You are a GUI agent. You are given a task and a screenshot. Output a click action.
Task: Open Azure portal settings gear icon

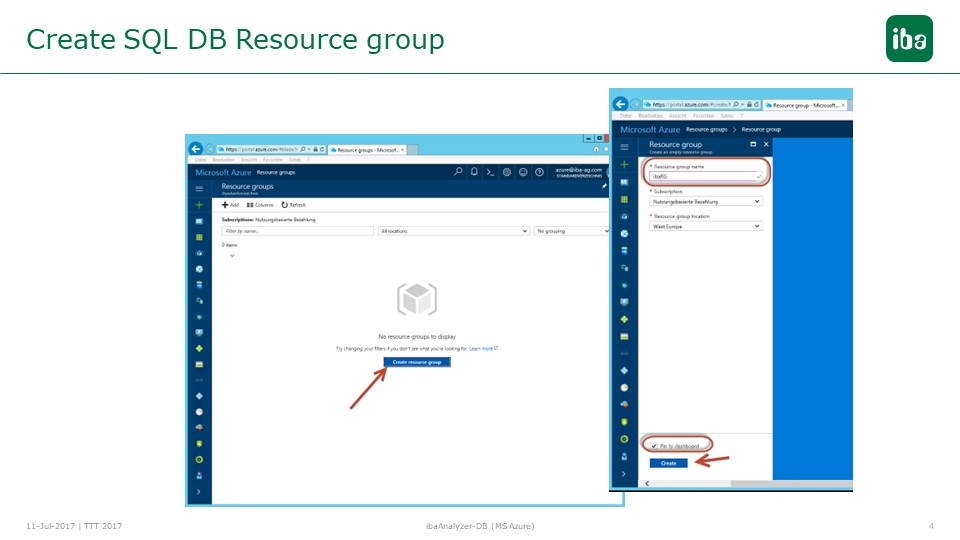pyautogui.click(x=507, y=172)
